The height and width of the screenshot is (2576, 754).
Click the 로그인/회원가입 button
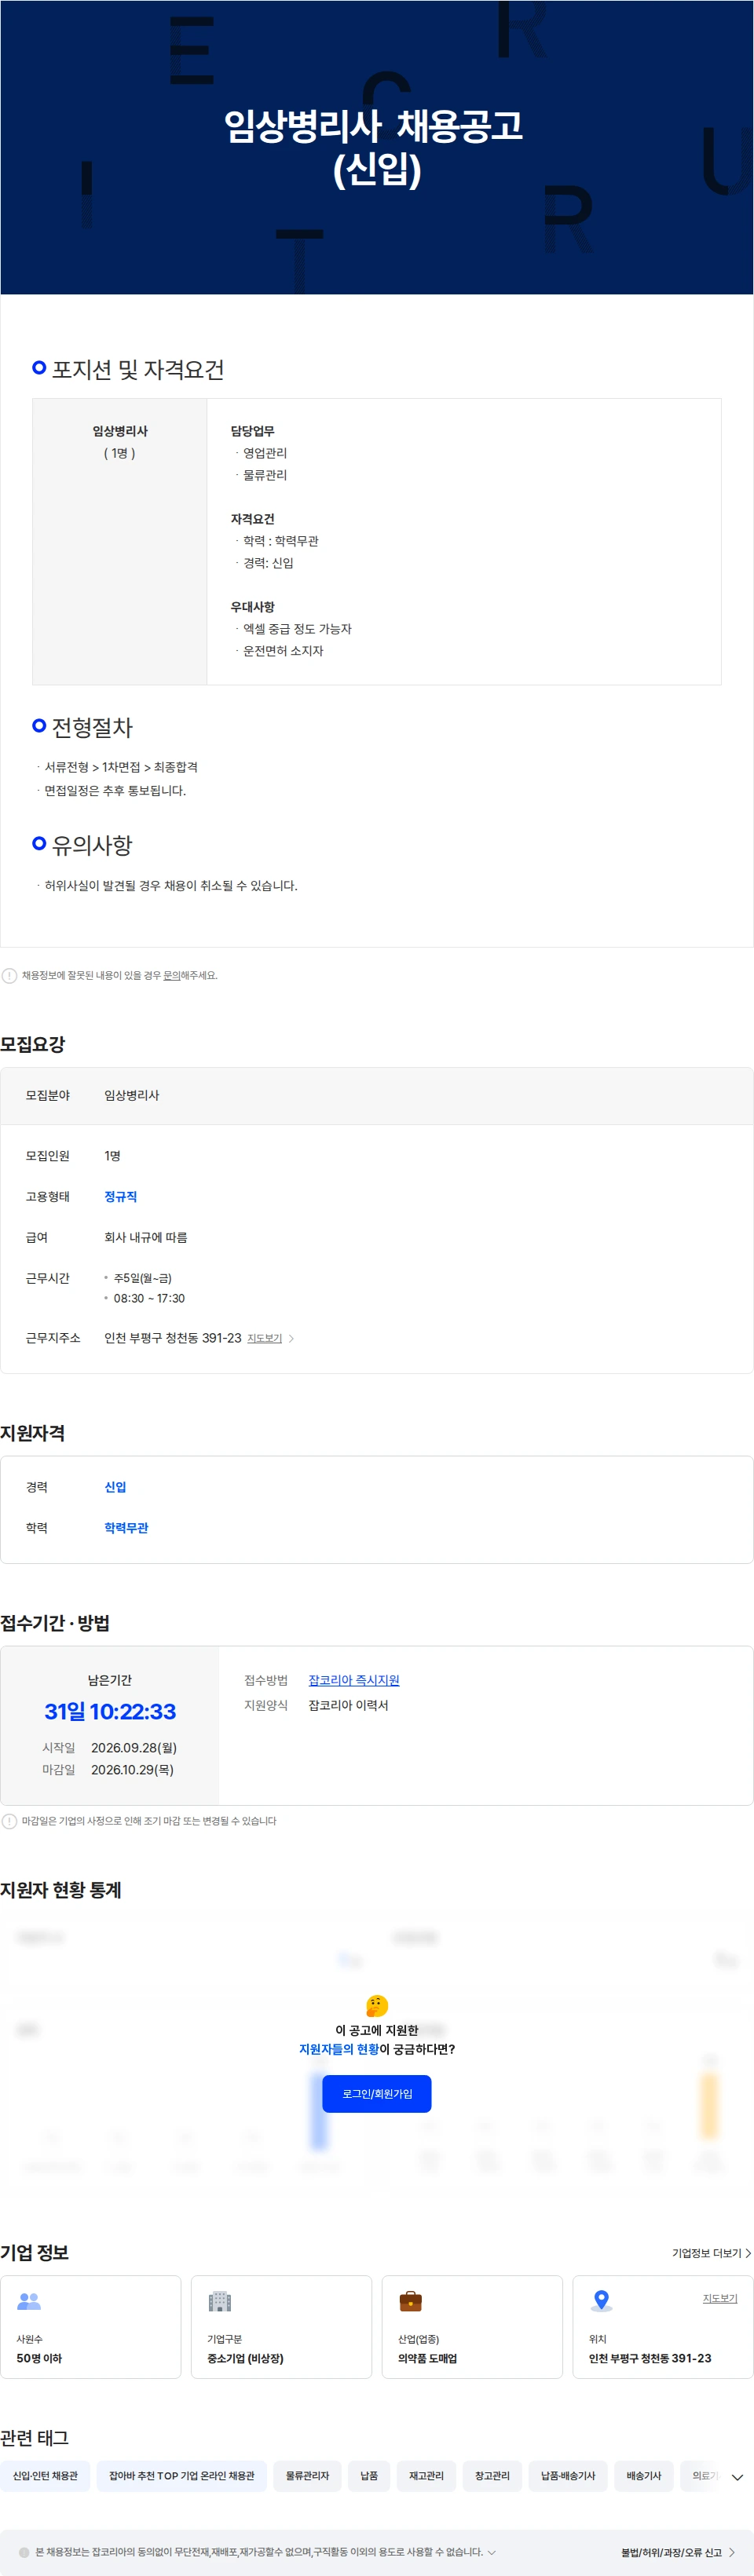(376, 2093)
